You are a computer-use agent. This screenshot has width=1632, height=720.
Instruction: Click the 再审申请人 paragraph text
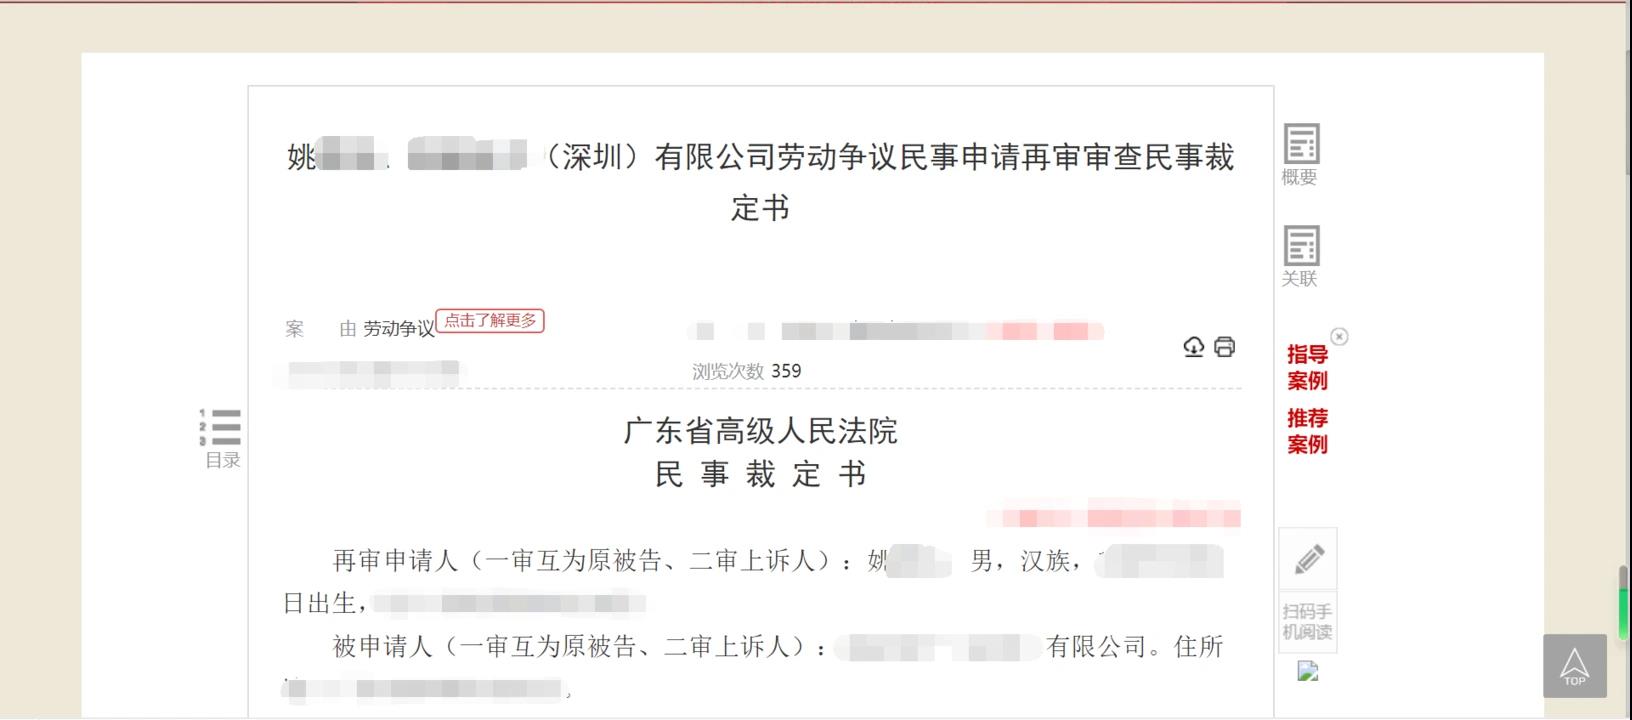coord(755,582)
